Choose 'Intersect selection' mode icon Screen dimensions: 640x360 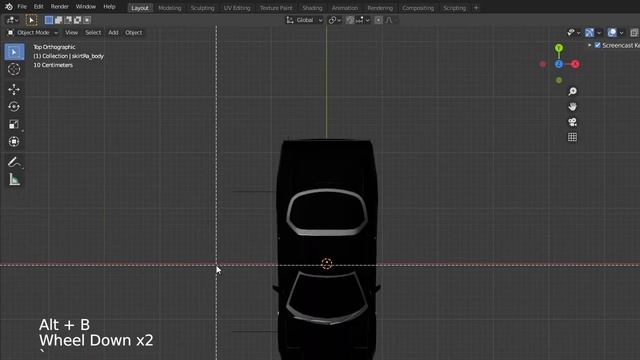(x=87, y=20)
